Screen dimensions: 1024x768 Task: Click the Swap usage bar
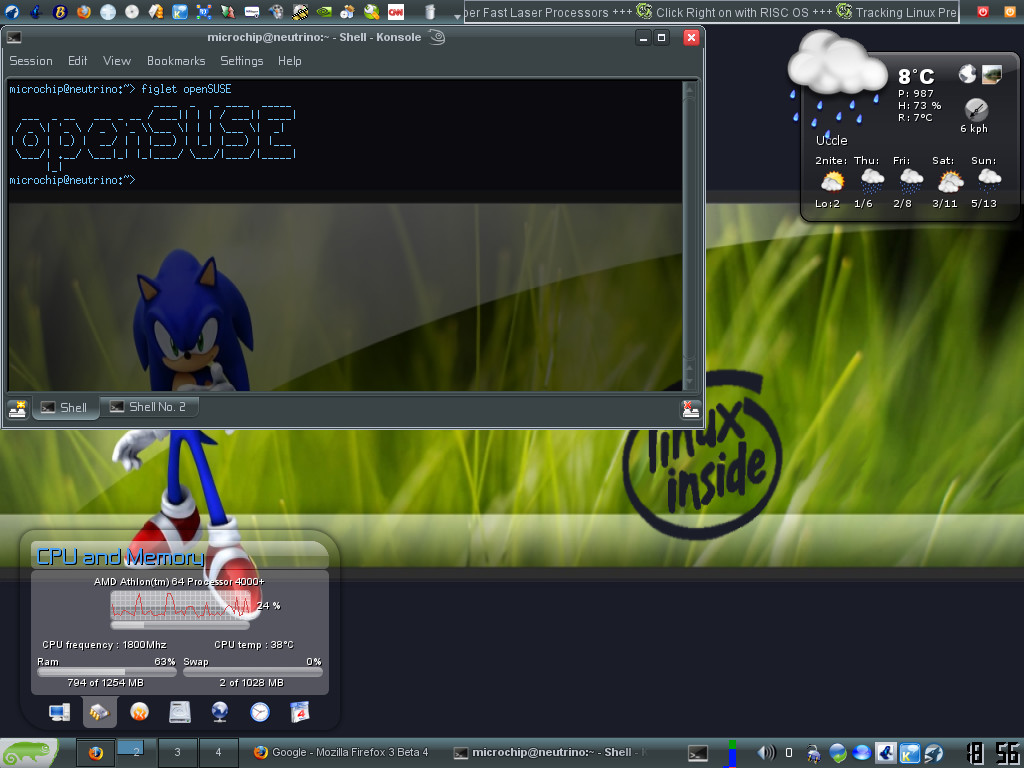tap(253, 672)
